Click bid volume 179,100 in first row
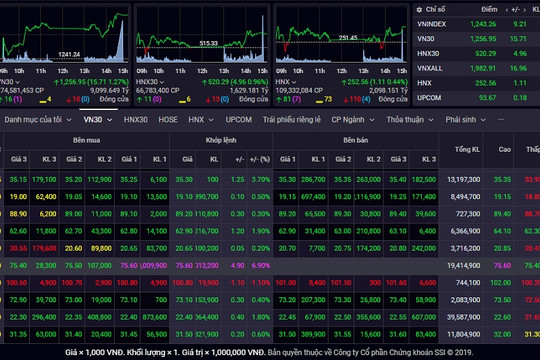This screenshot has width=540, height=360. [44, 179]
